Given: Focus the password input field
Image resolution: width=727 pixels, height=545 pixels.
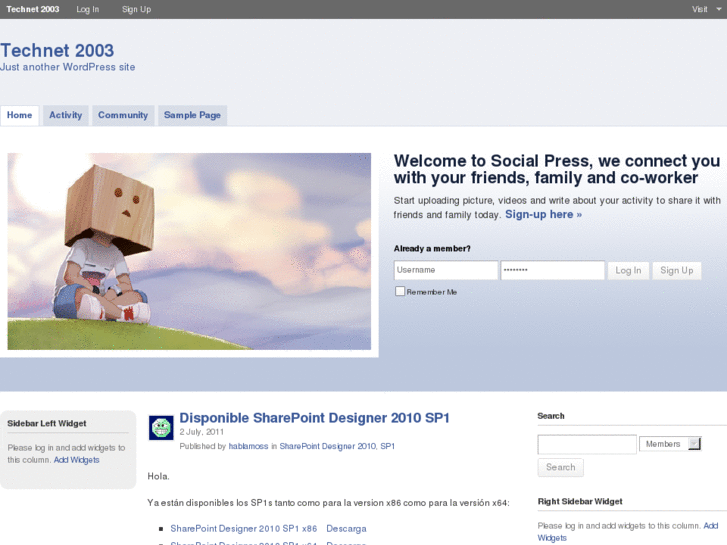Looking at the screenshot, I should (x=553, y=270).
